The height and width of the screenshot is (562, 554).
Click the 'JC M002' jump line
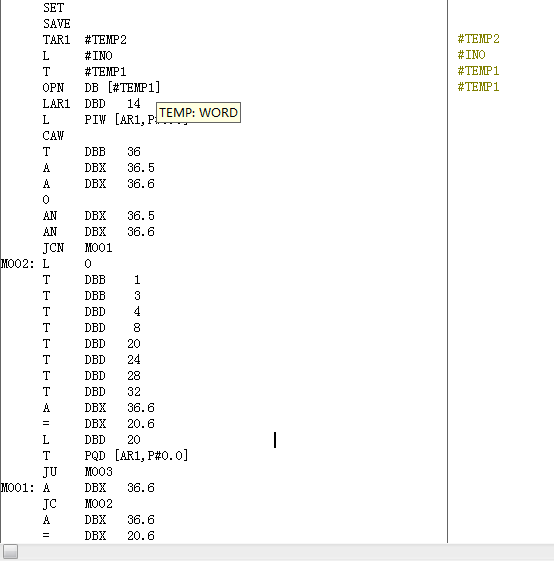[x=77, y=504]
